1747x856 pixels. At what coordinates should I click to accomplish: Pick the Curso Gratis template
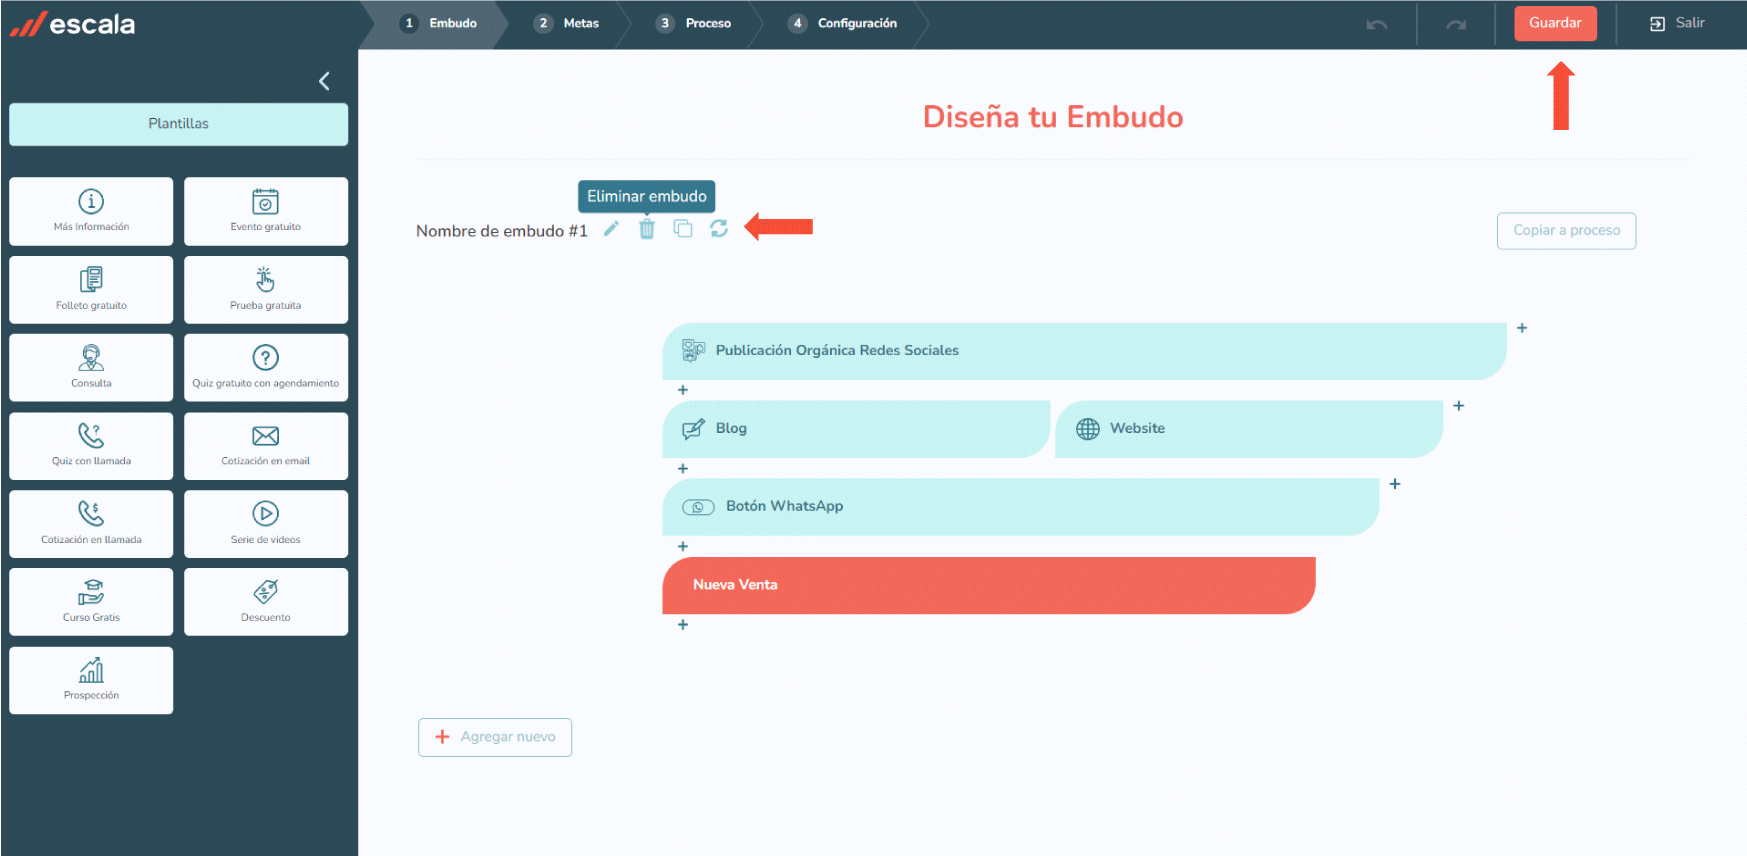(91, 602)
